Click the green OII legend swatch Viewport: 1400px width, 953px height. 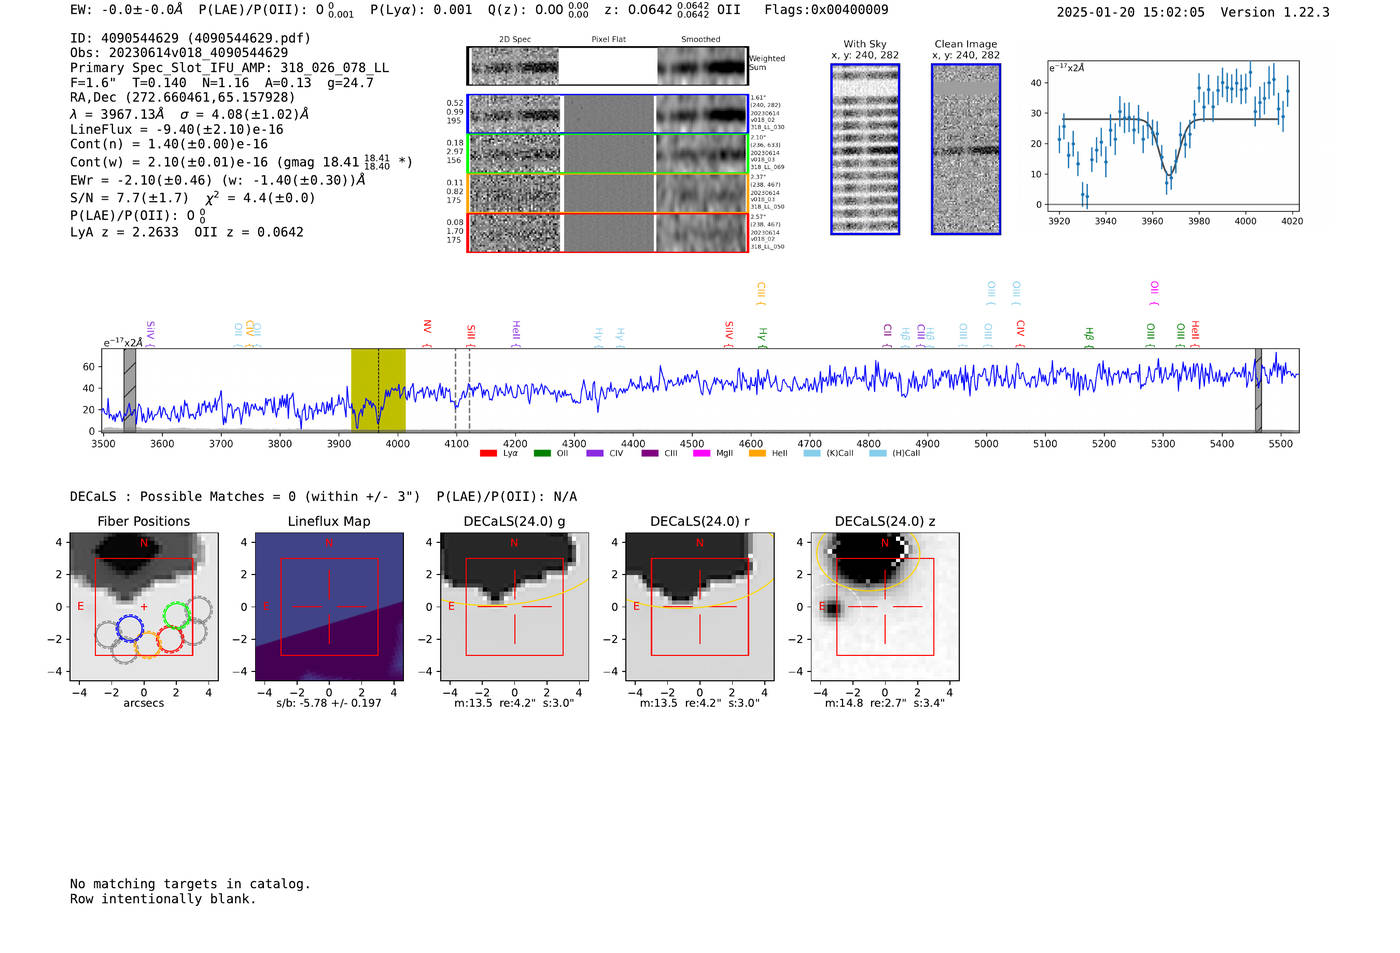coord(542,454)
